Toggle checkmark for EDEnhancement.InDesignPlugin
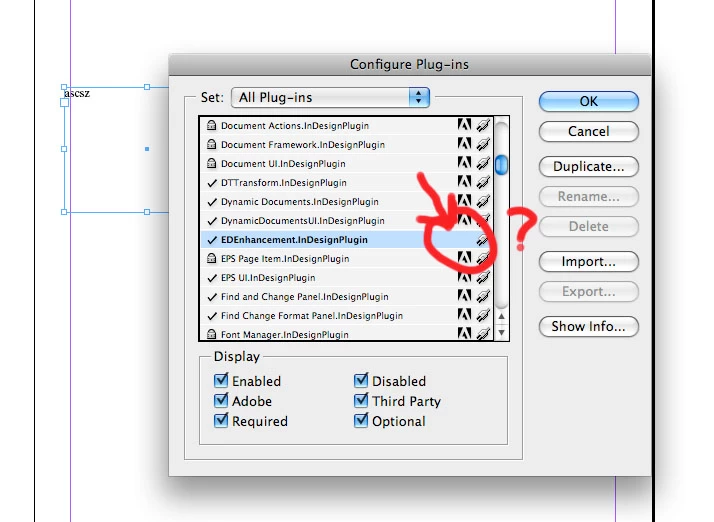The height and width of the screenshot is (522, 714). pos(212,240)
